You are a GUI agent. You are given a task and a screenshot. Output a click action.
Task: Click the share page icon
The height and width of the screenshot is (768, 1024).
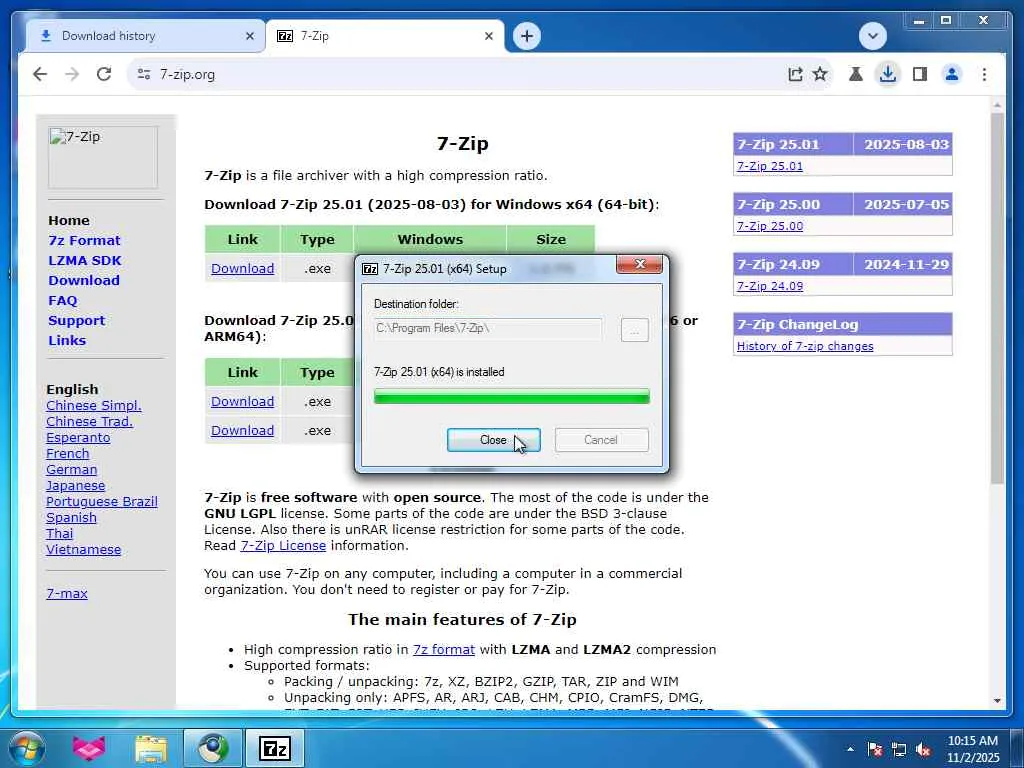point(795,74)
